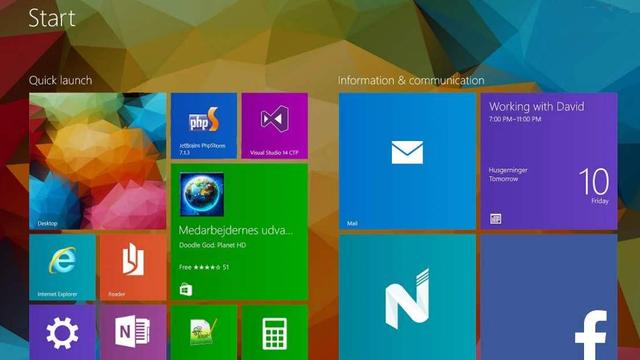Open PC Settings gear tile

pos(62,333)
